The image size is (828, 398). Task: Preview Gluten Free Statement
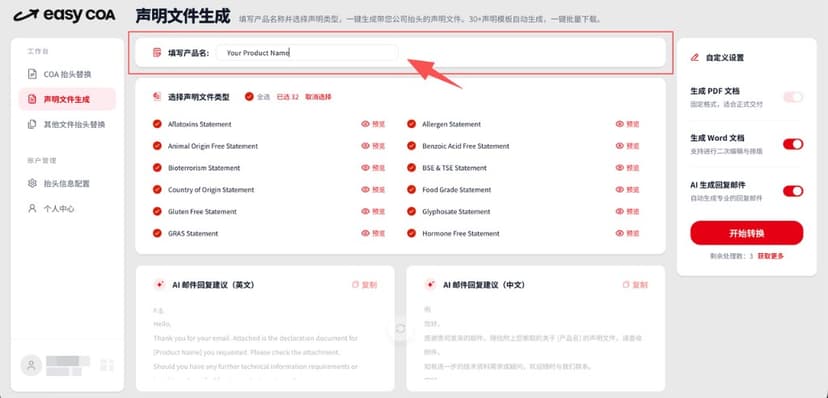[x=373, y=211]
